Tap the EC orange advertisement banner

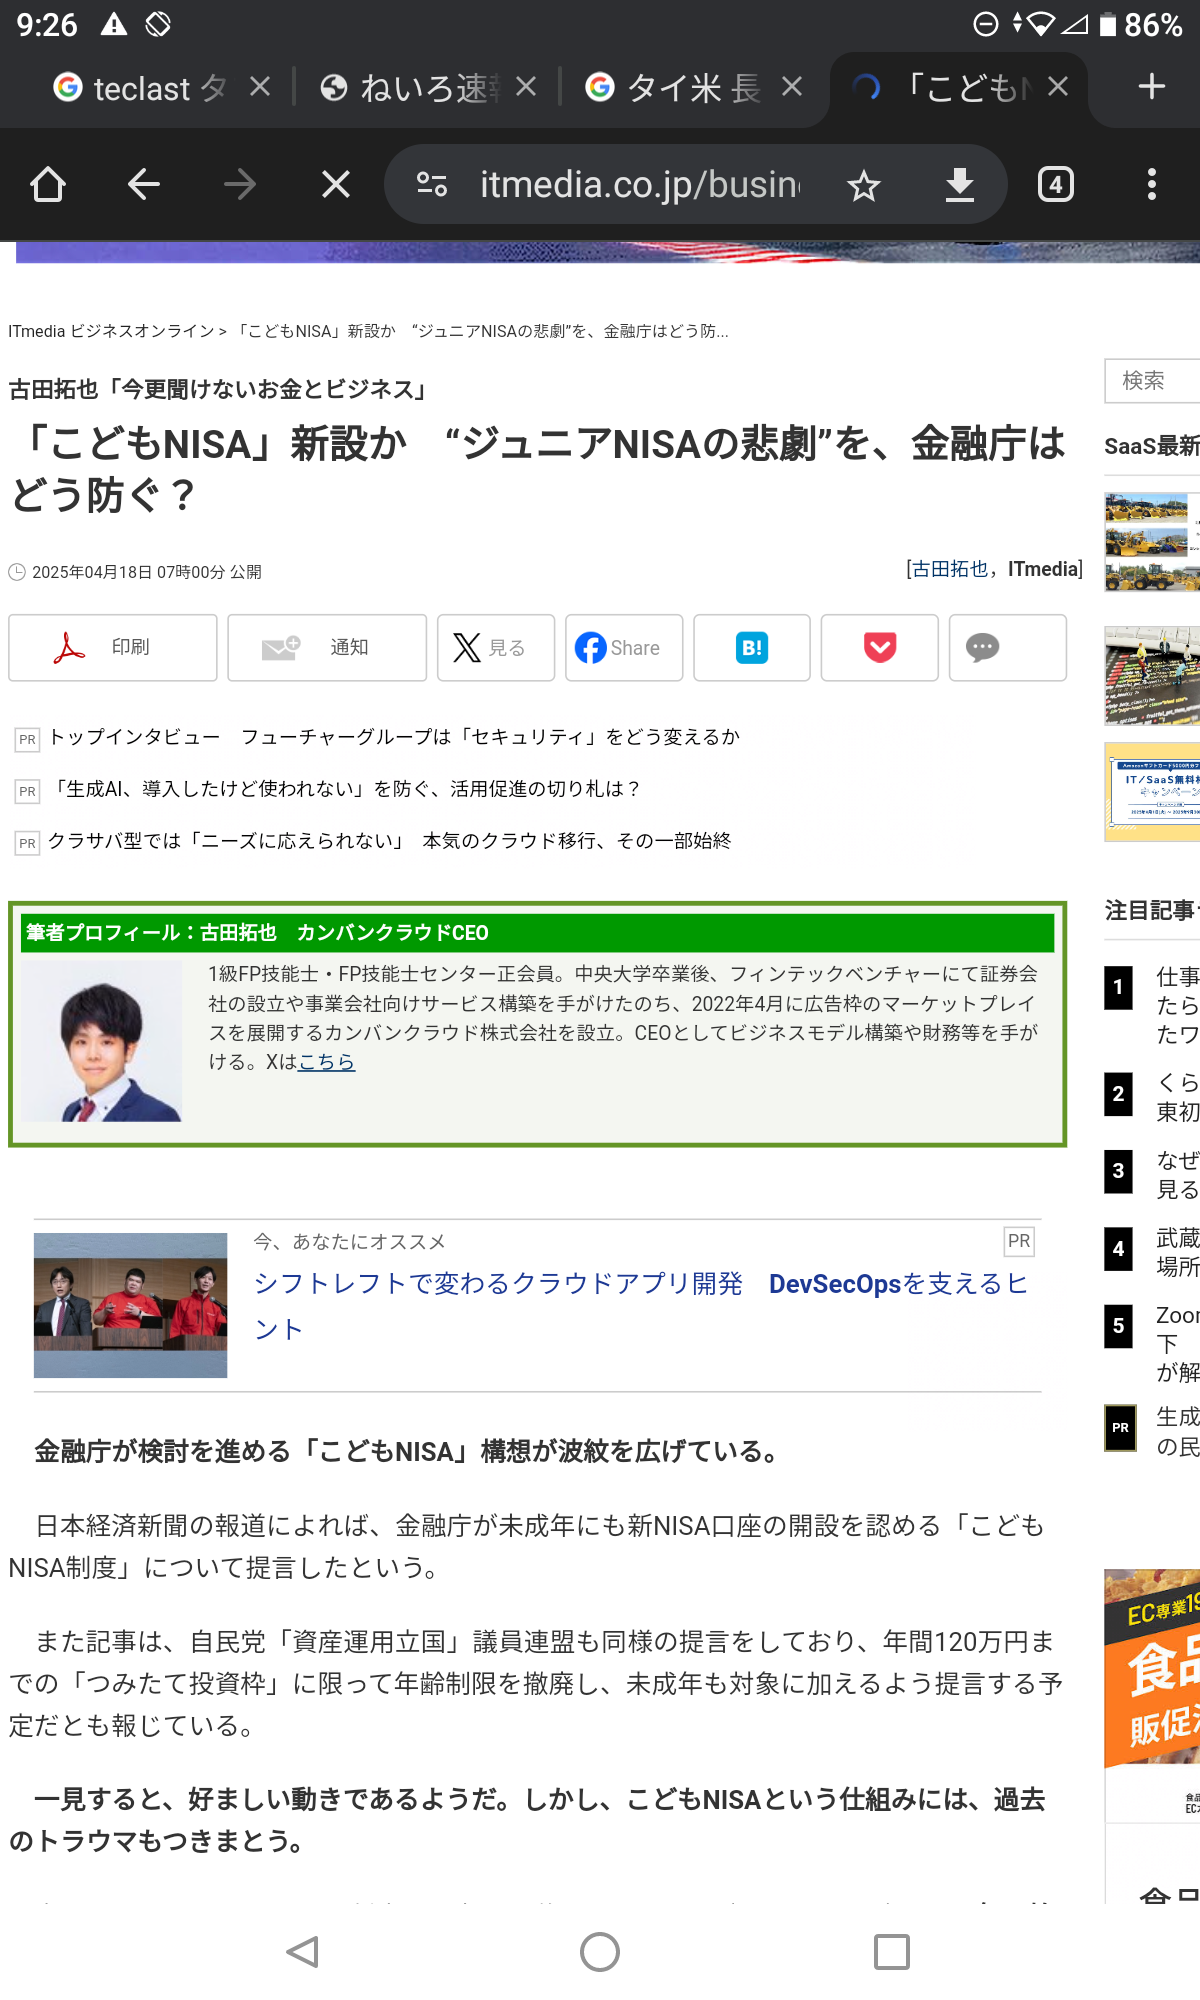(x=1152, y=1668)
